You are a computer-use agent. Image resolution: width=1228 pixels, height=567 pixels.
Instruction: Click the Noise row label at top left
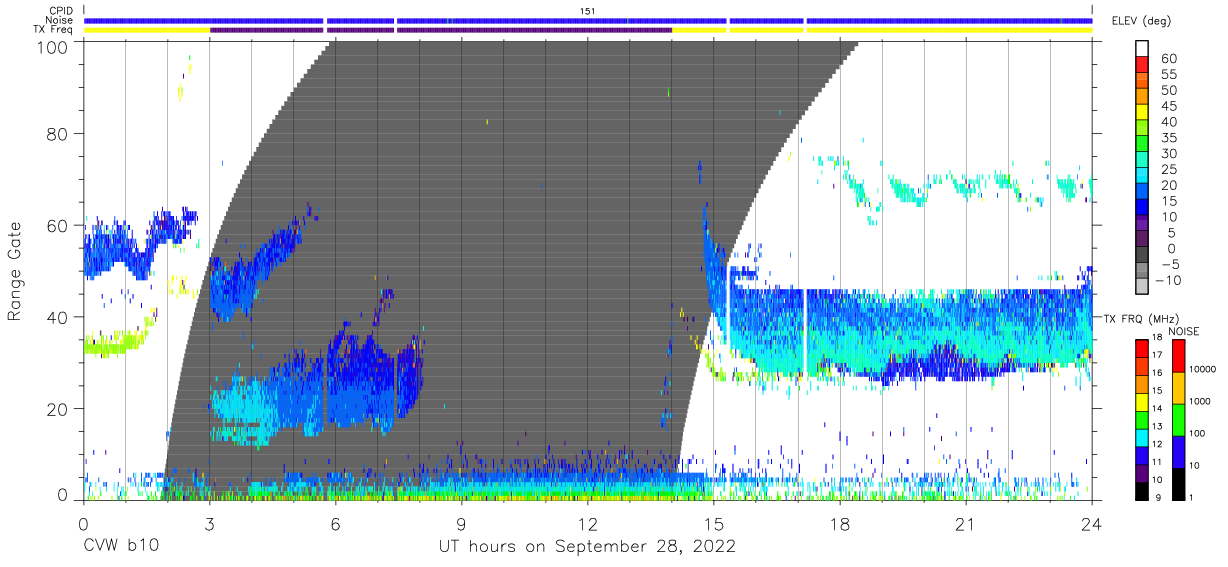pos(61,20)
